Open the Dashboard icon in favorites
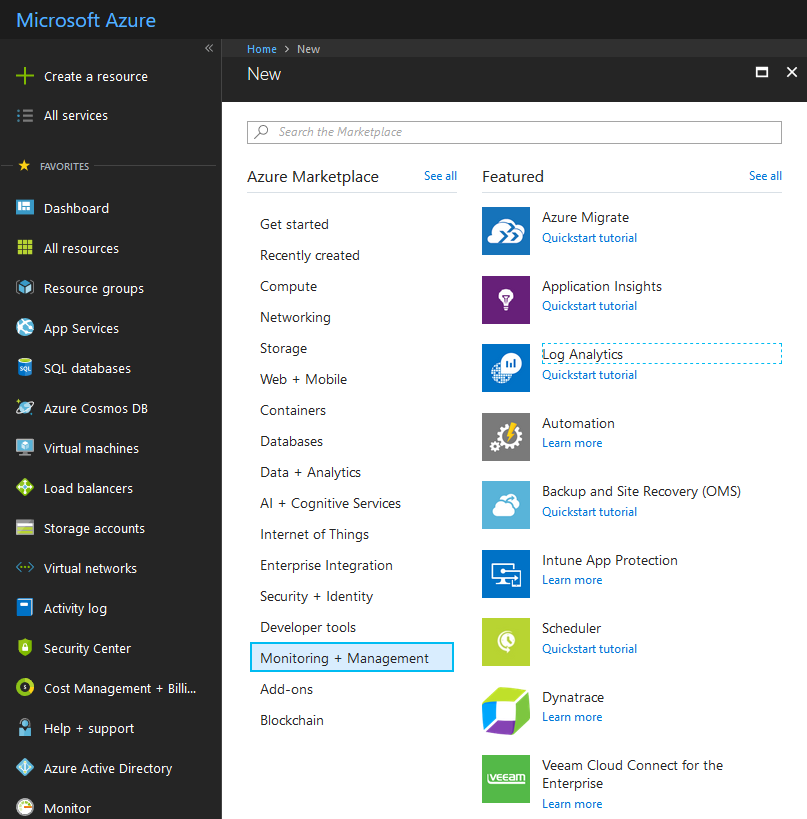The width and height of the screenshot is (807, 819). pos(25,207)
